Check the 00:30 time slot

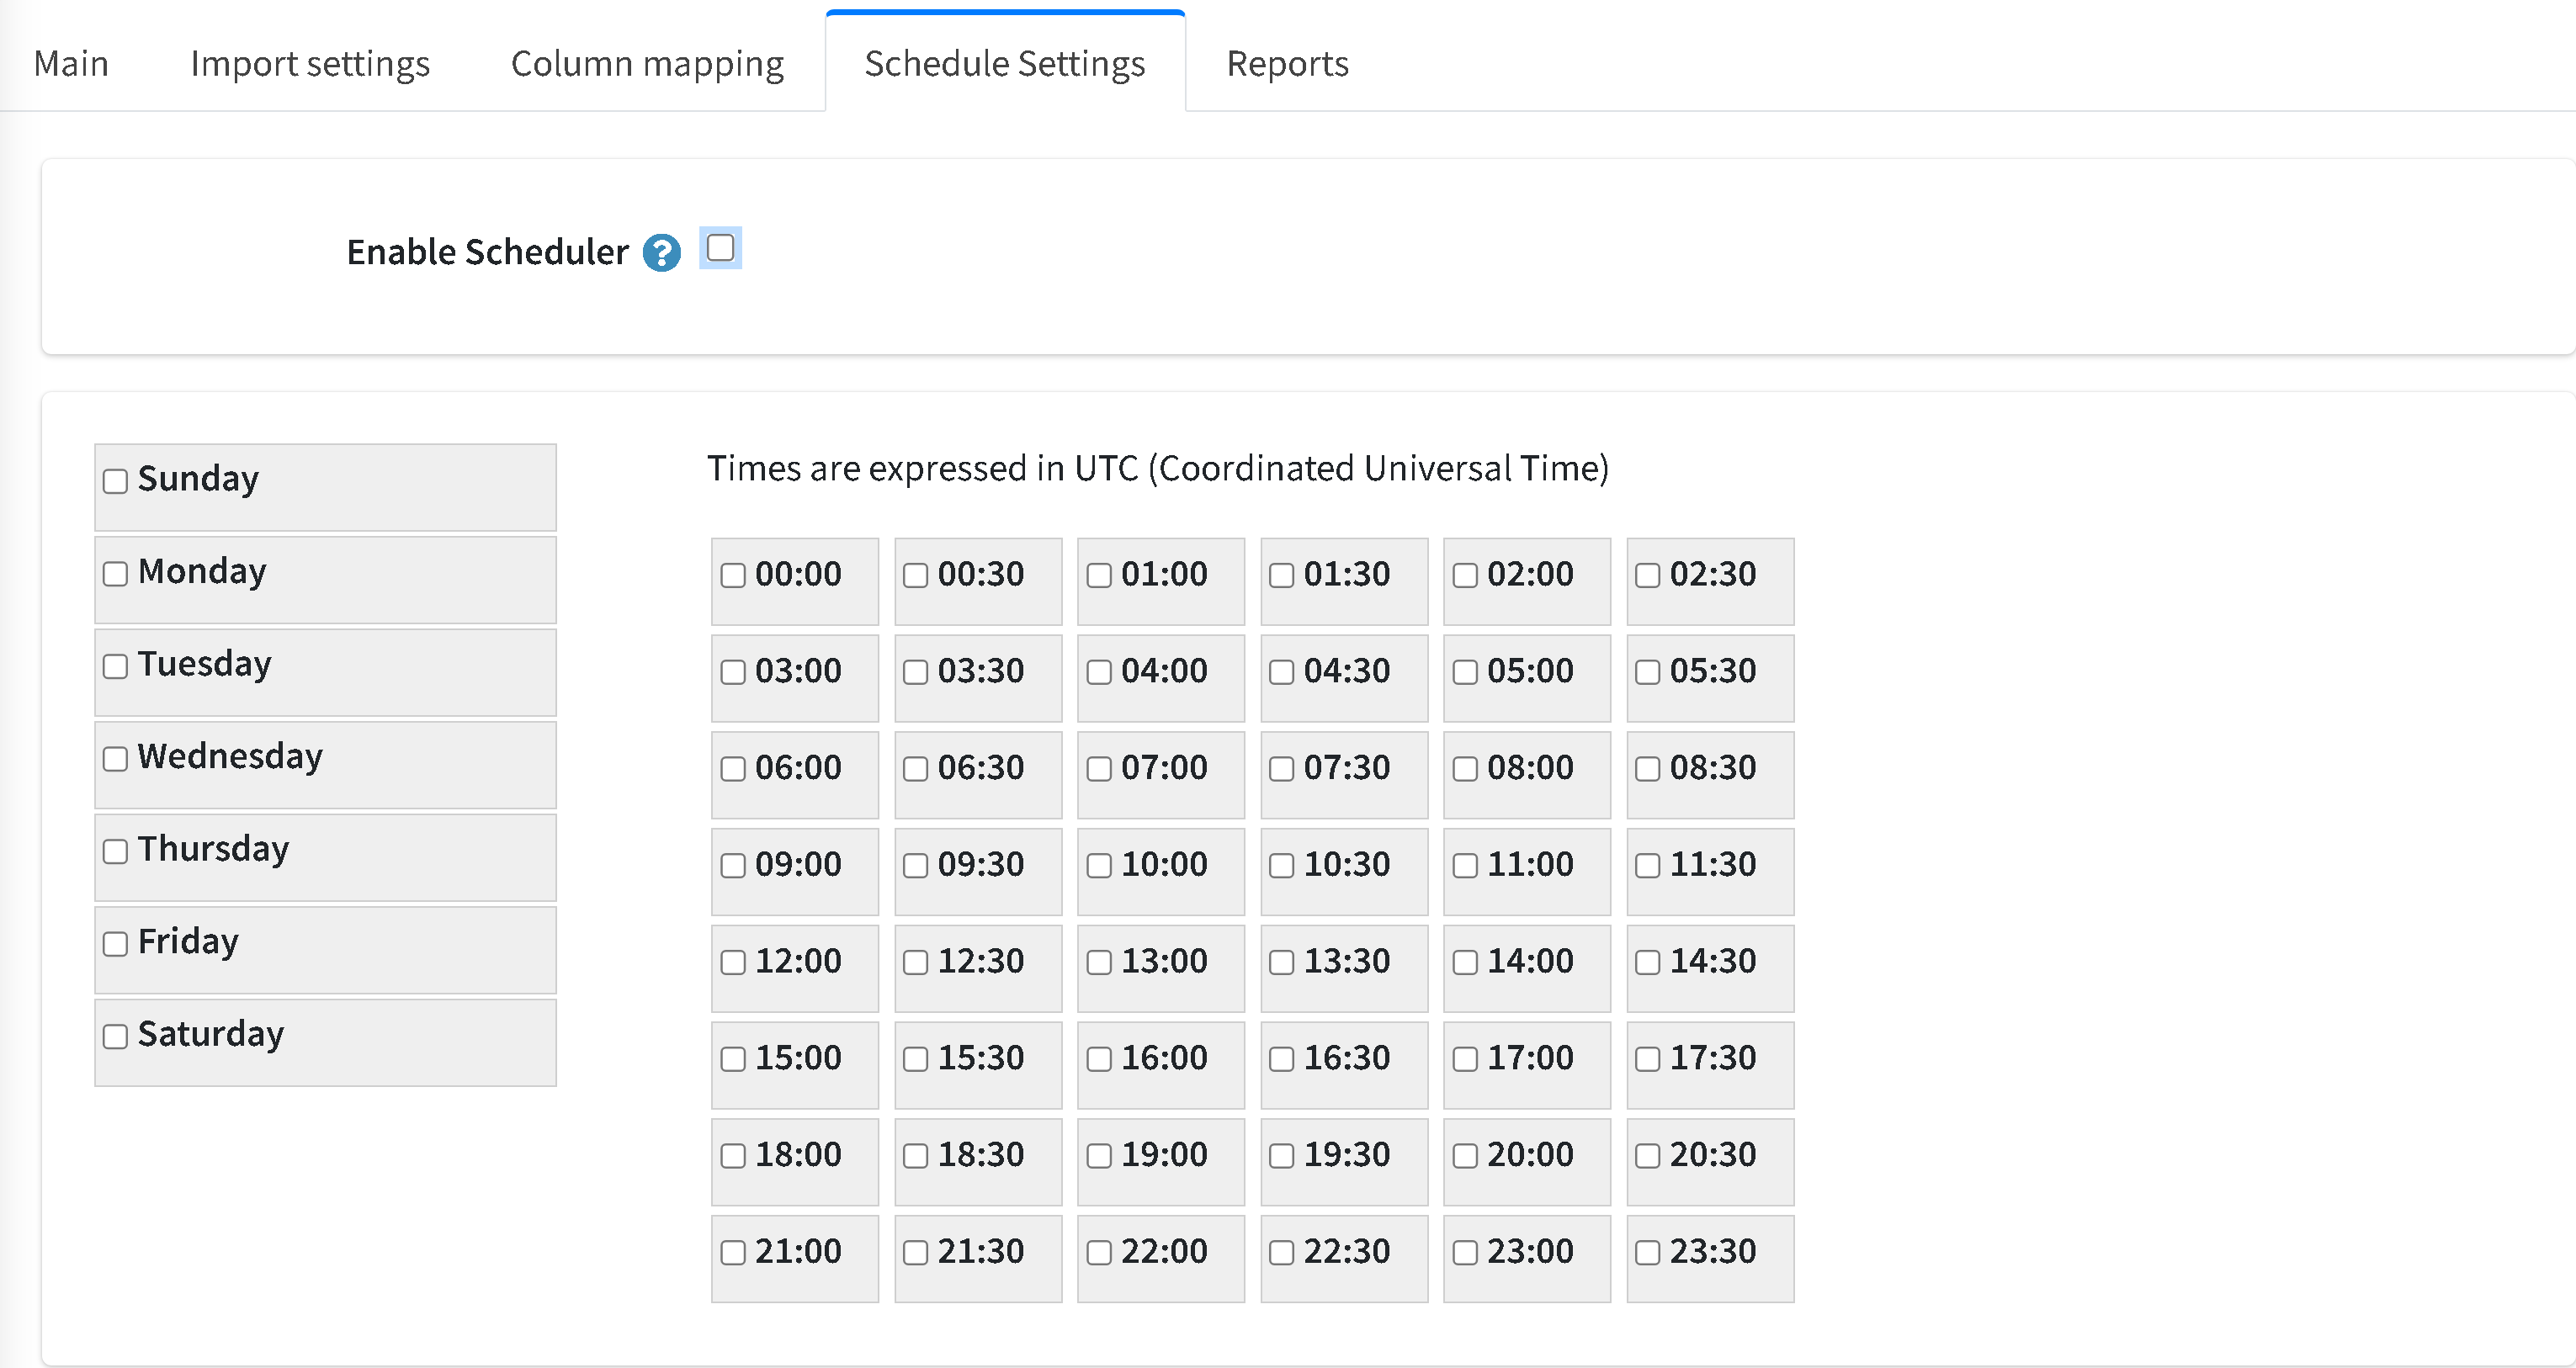pyautogui.click(x=916, y=575)
